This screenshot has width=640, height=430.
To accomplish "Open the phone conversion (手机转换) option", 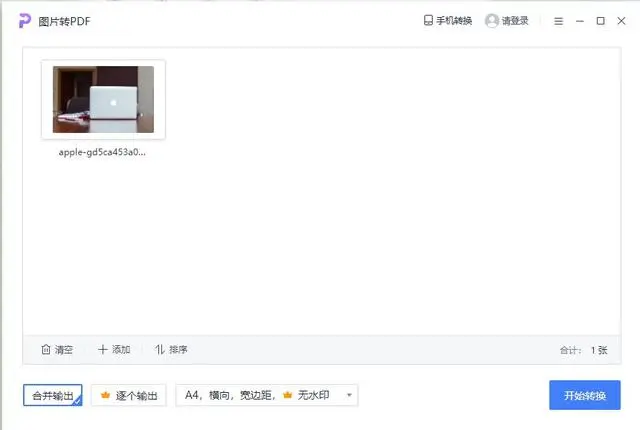I will click(448, 20).
